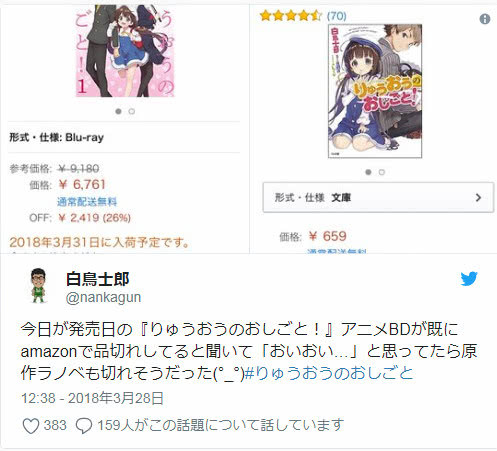
Task: Click the Twitter bird logo icon
Action: [469, 279]
